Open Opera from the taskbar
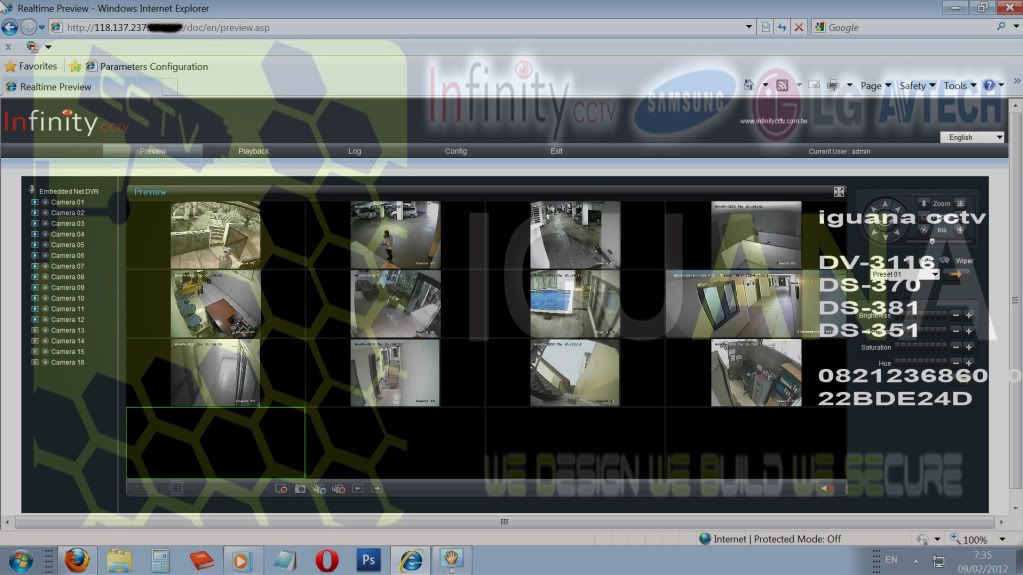 point(327,559)
